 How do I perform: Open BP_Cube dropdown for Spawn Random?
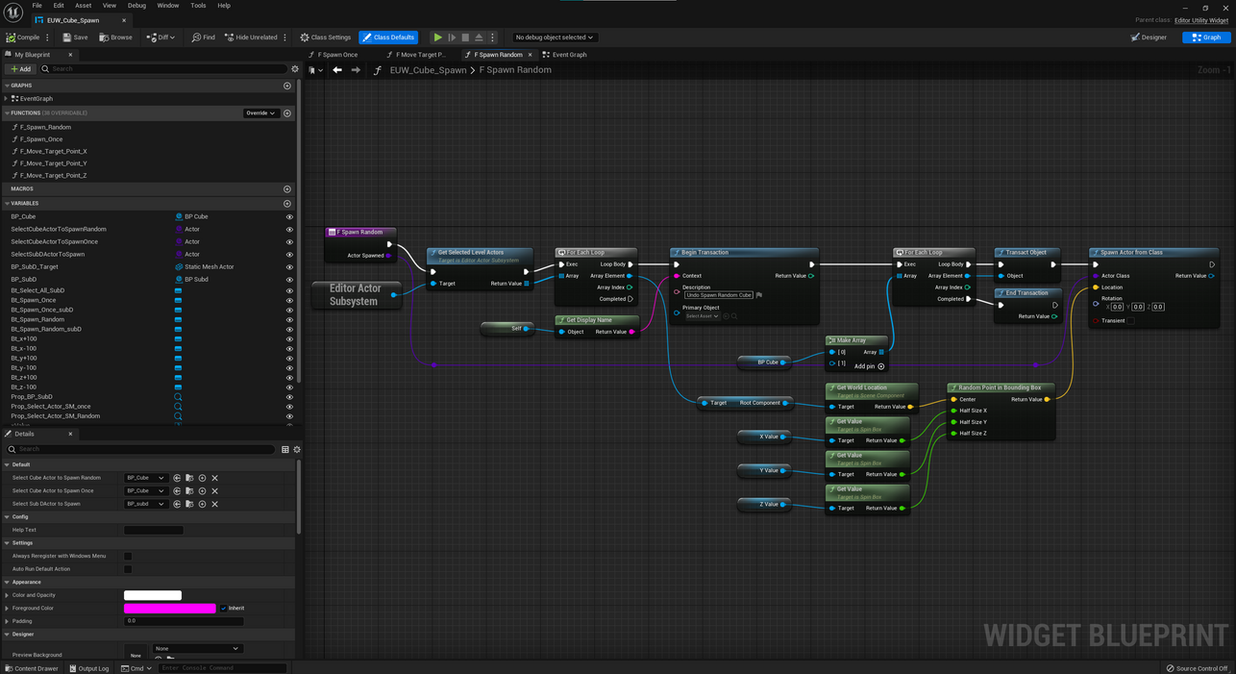pyautogui.click(x=145, y=478)
